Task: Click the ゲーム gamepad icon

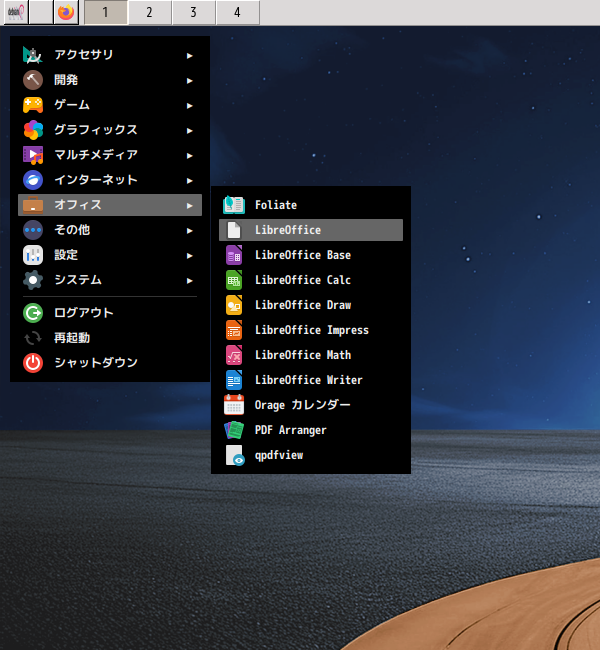Action: pyautogui.click(x=33, y=105)
